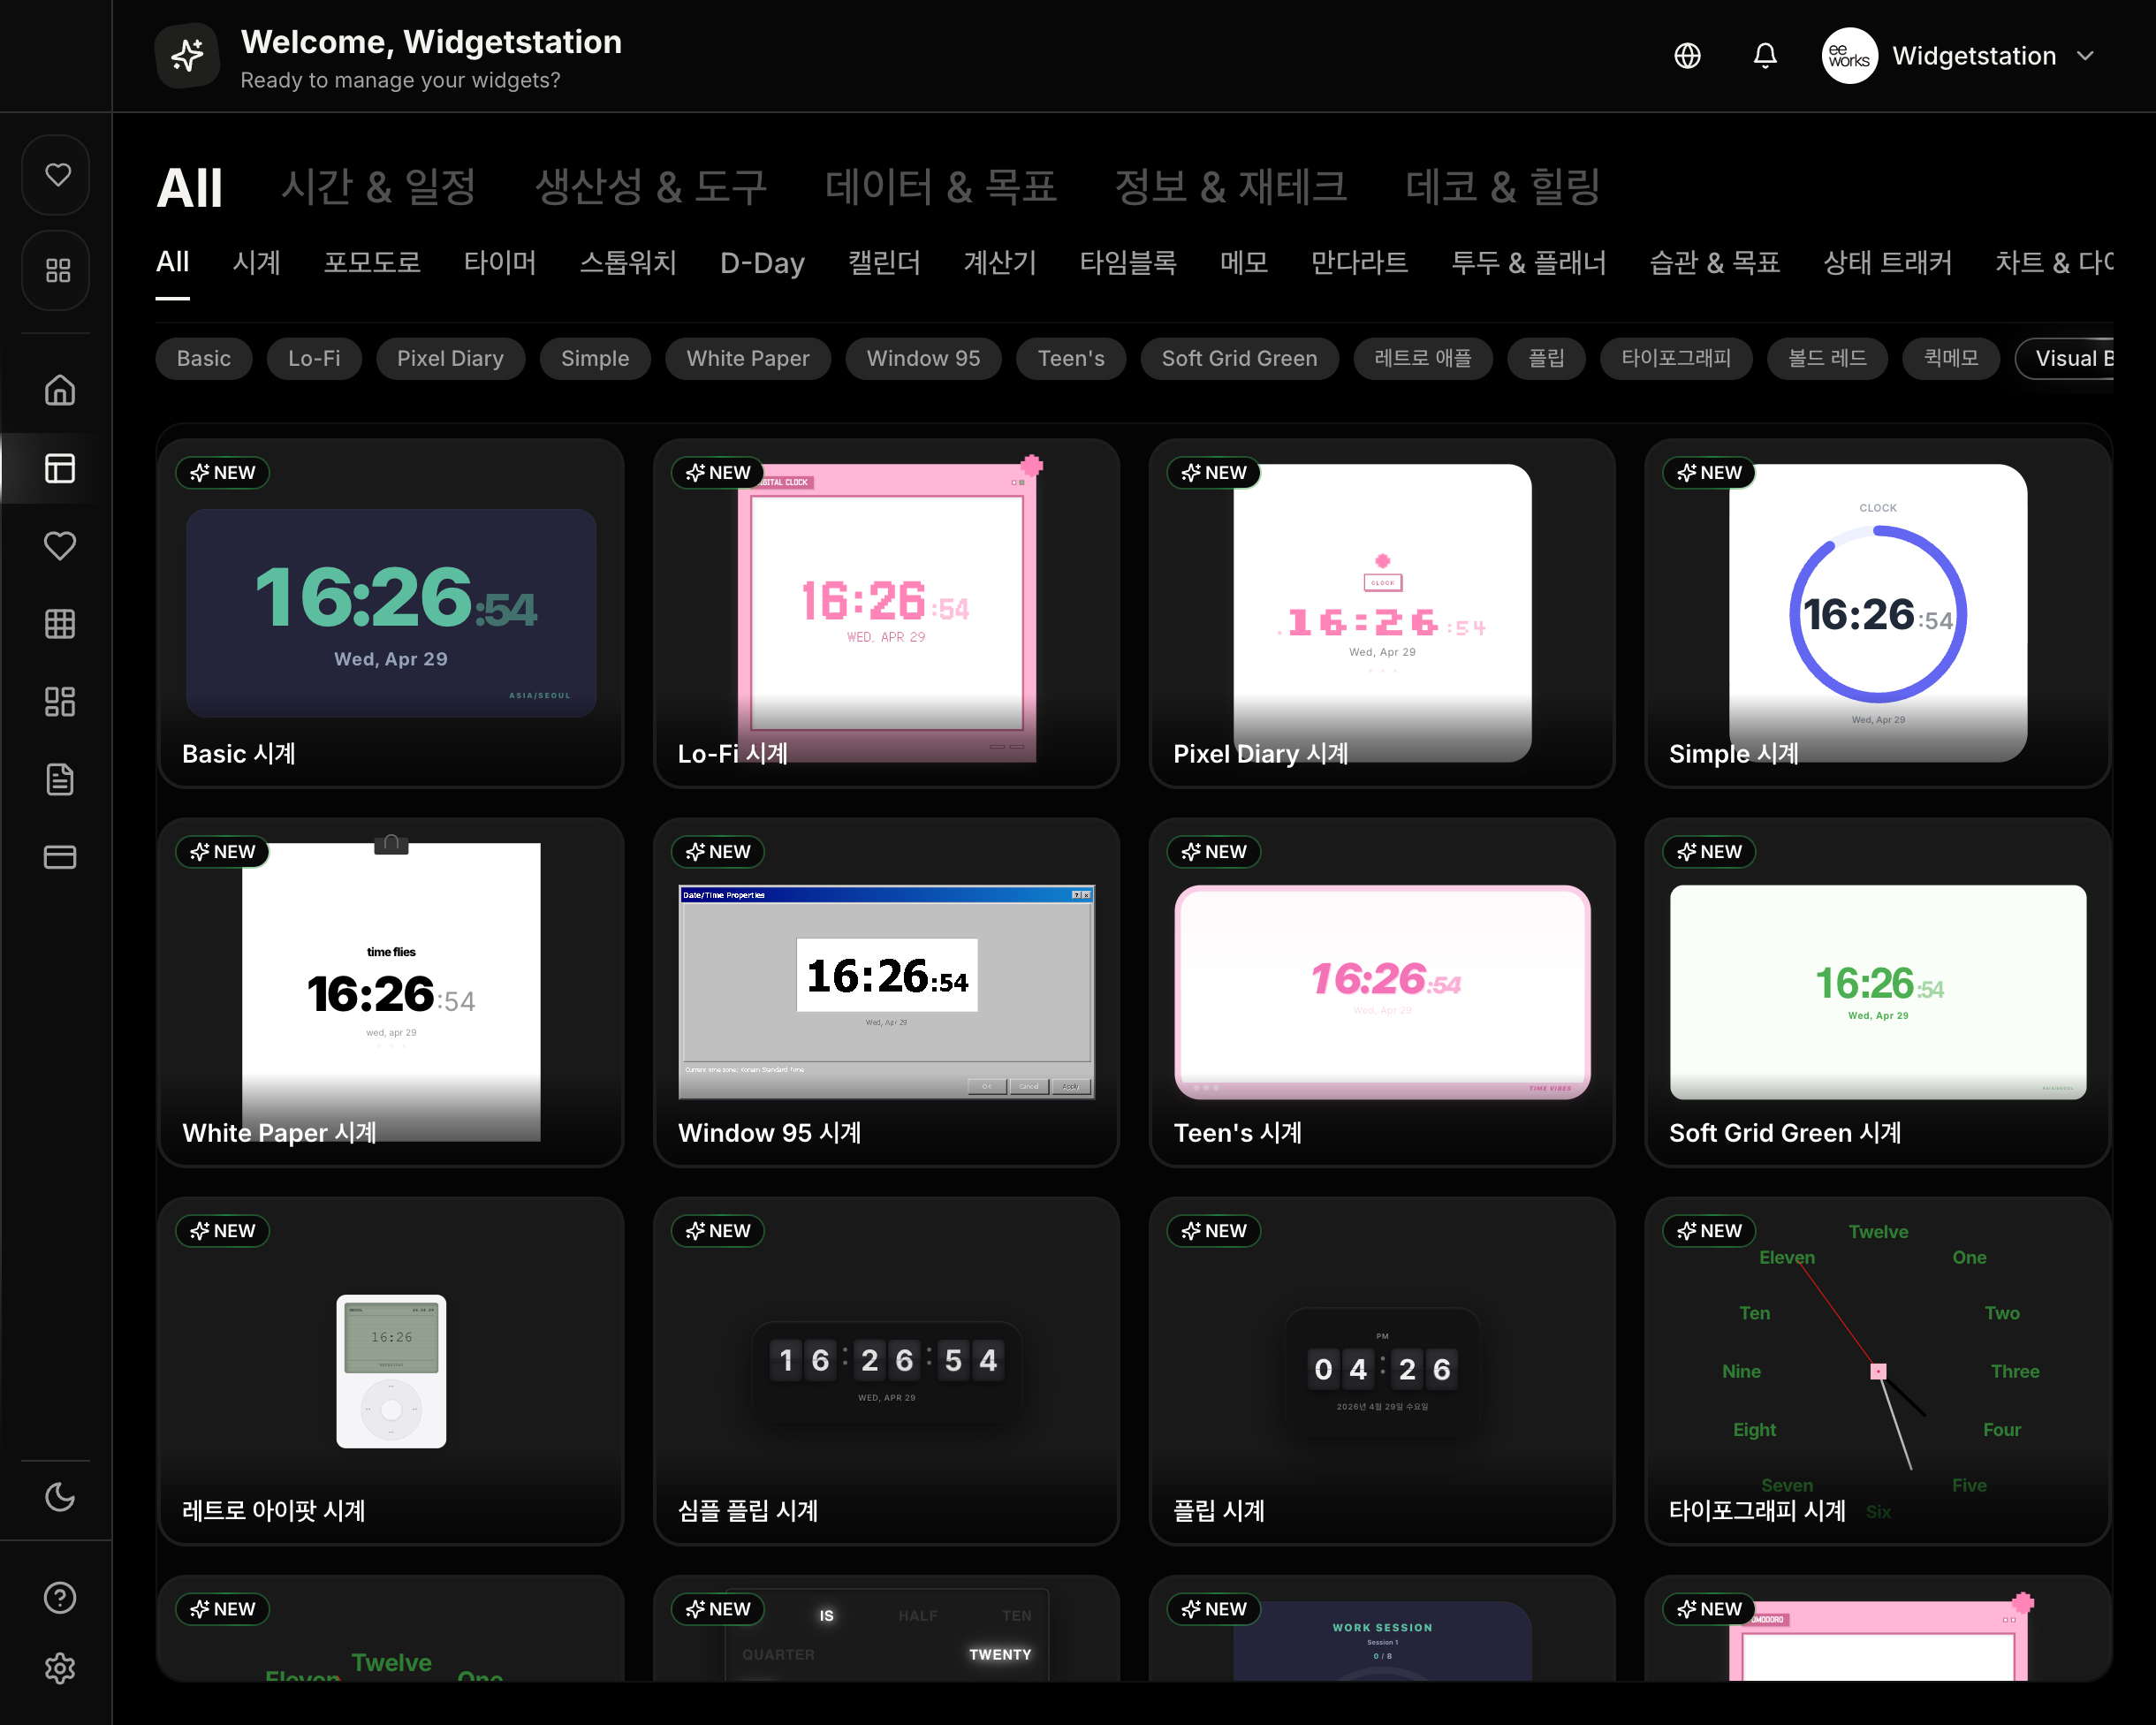Filter by Lo-Fi theme chip

314,358
